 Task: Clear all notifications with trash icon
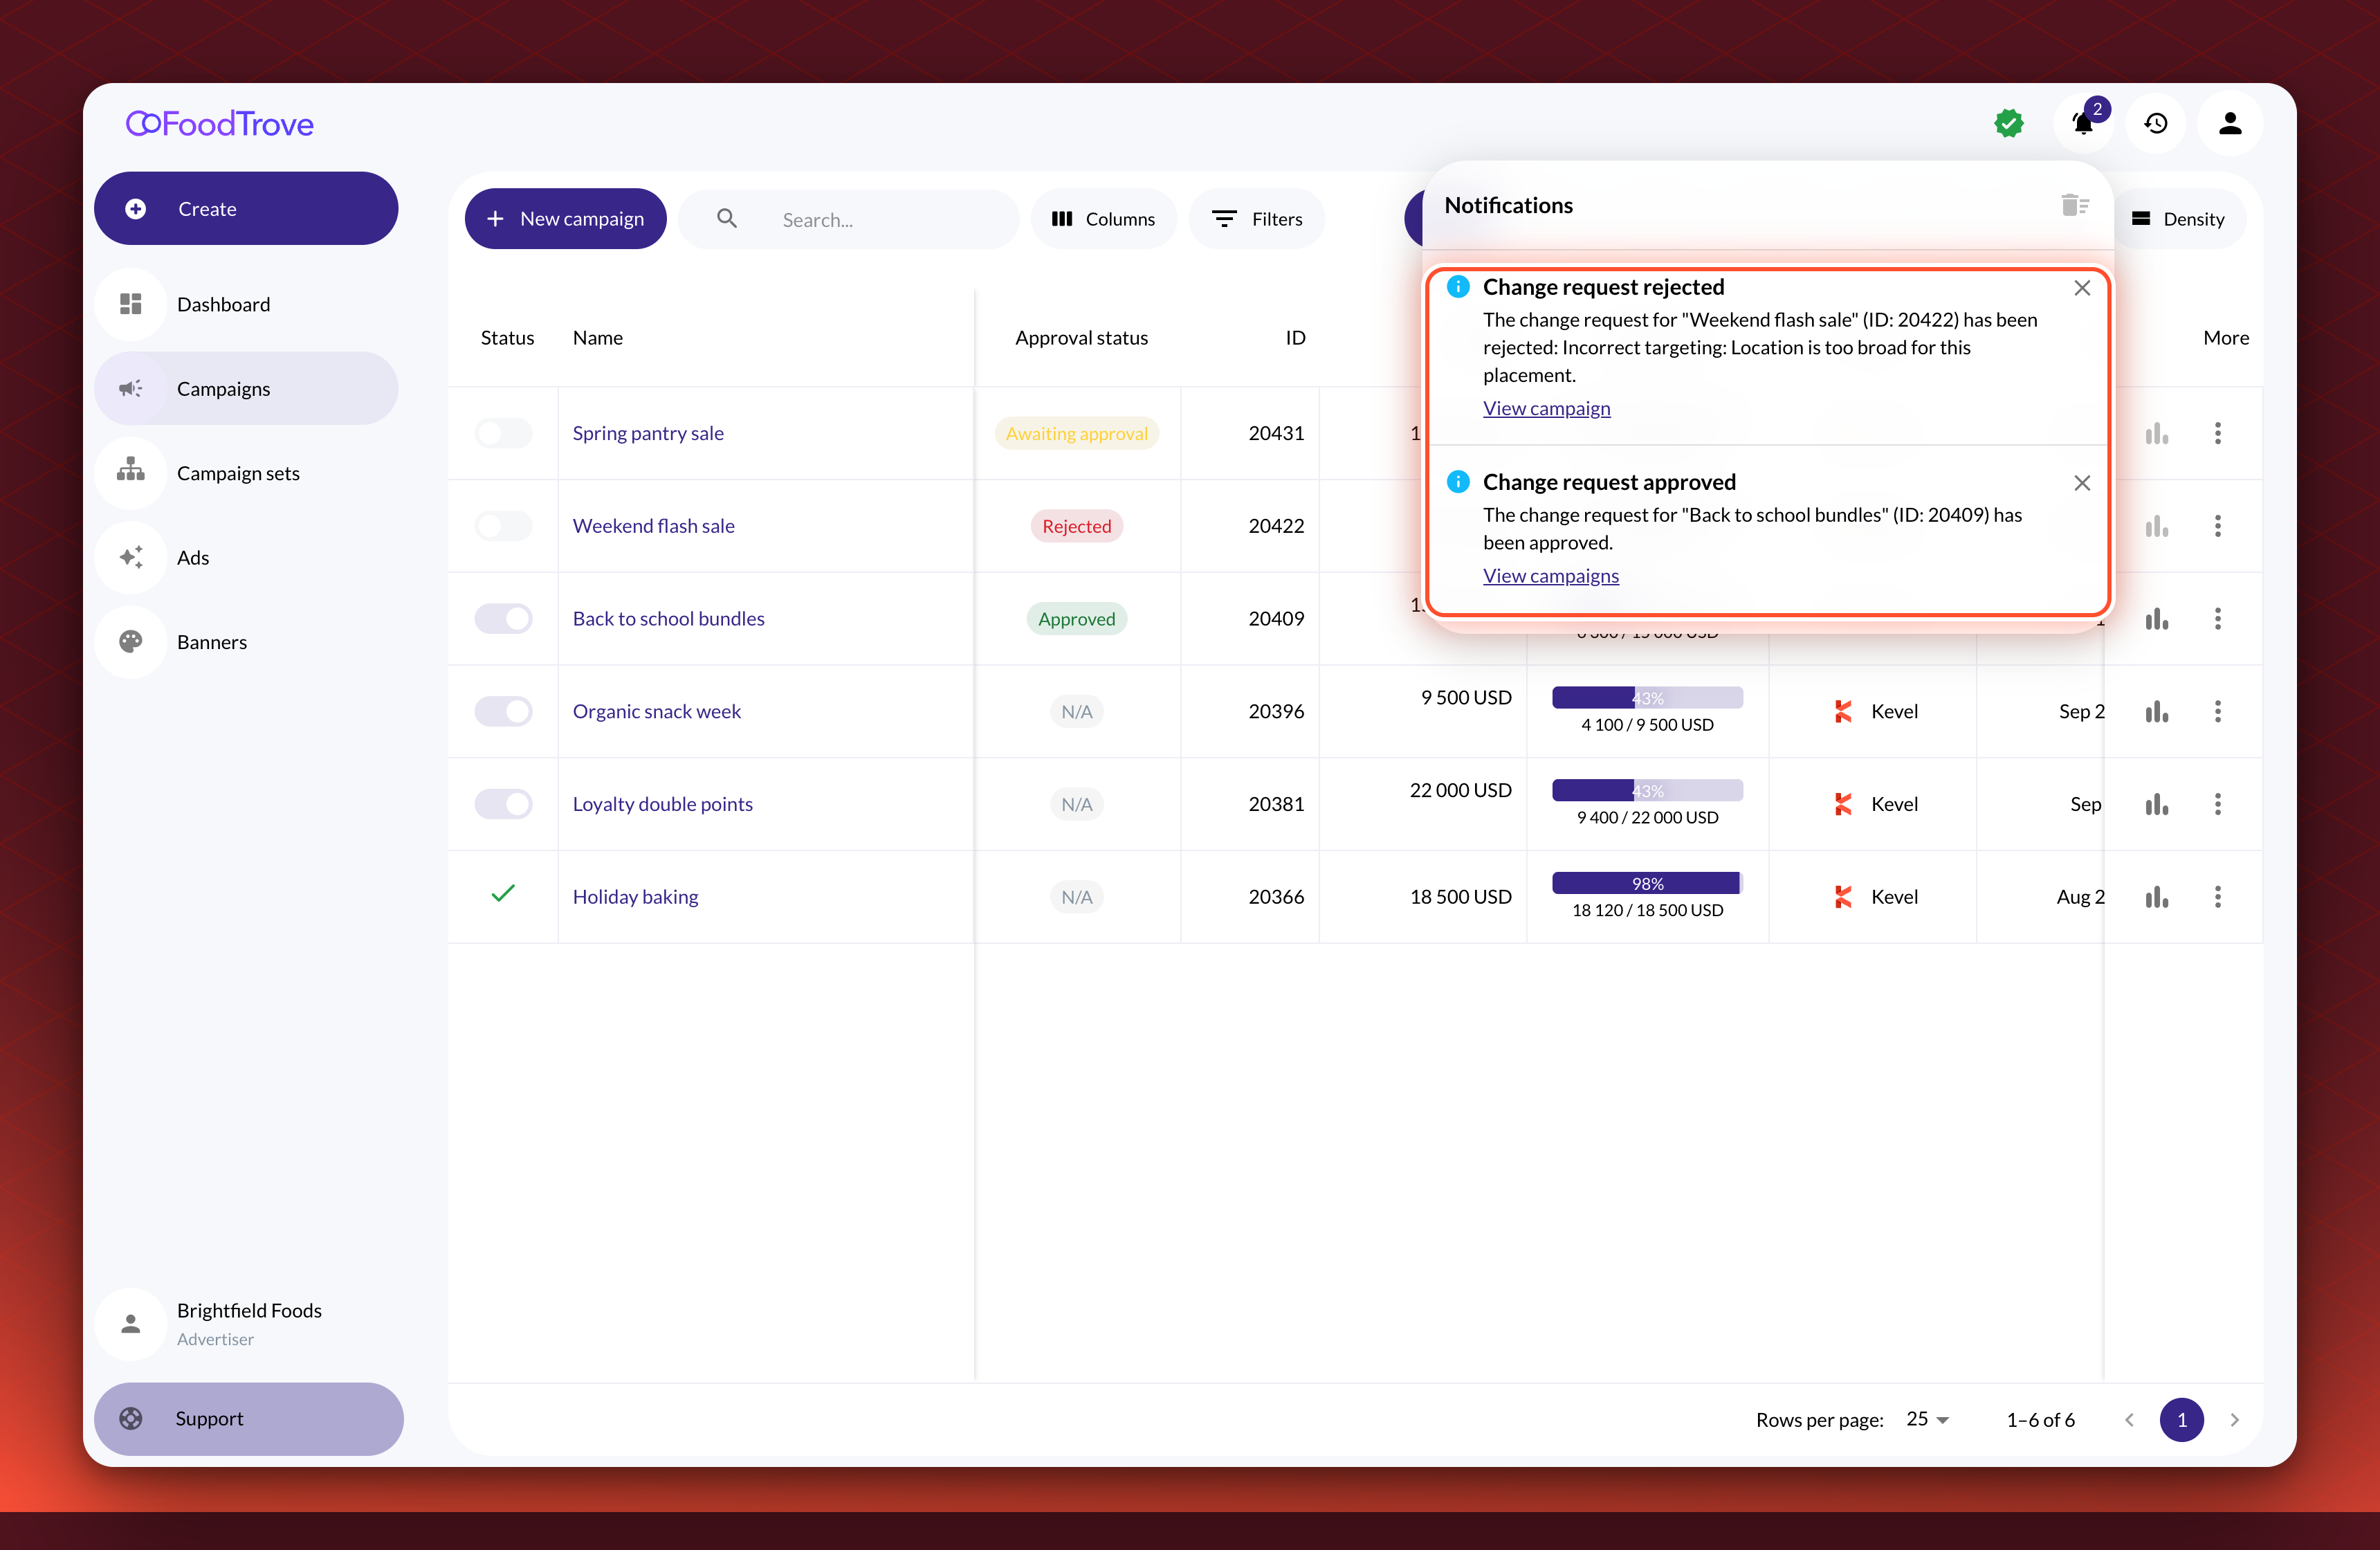(2075, 205)
